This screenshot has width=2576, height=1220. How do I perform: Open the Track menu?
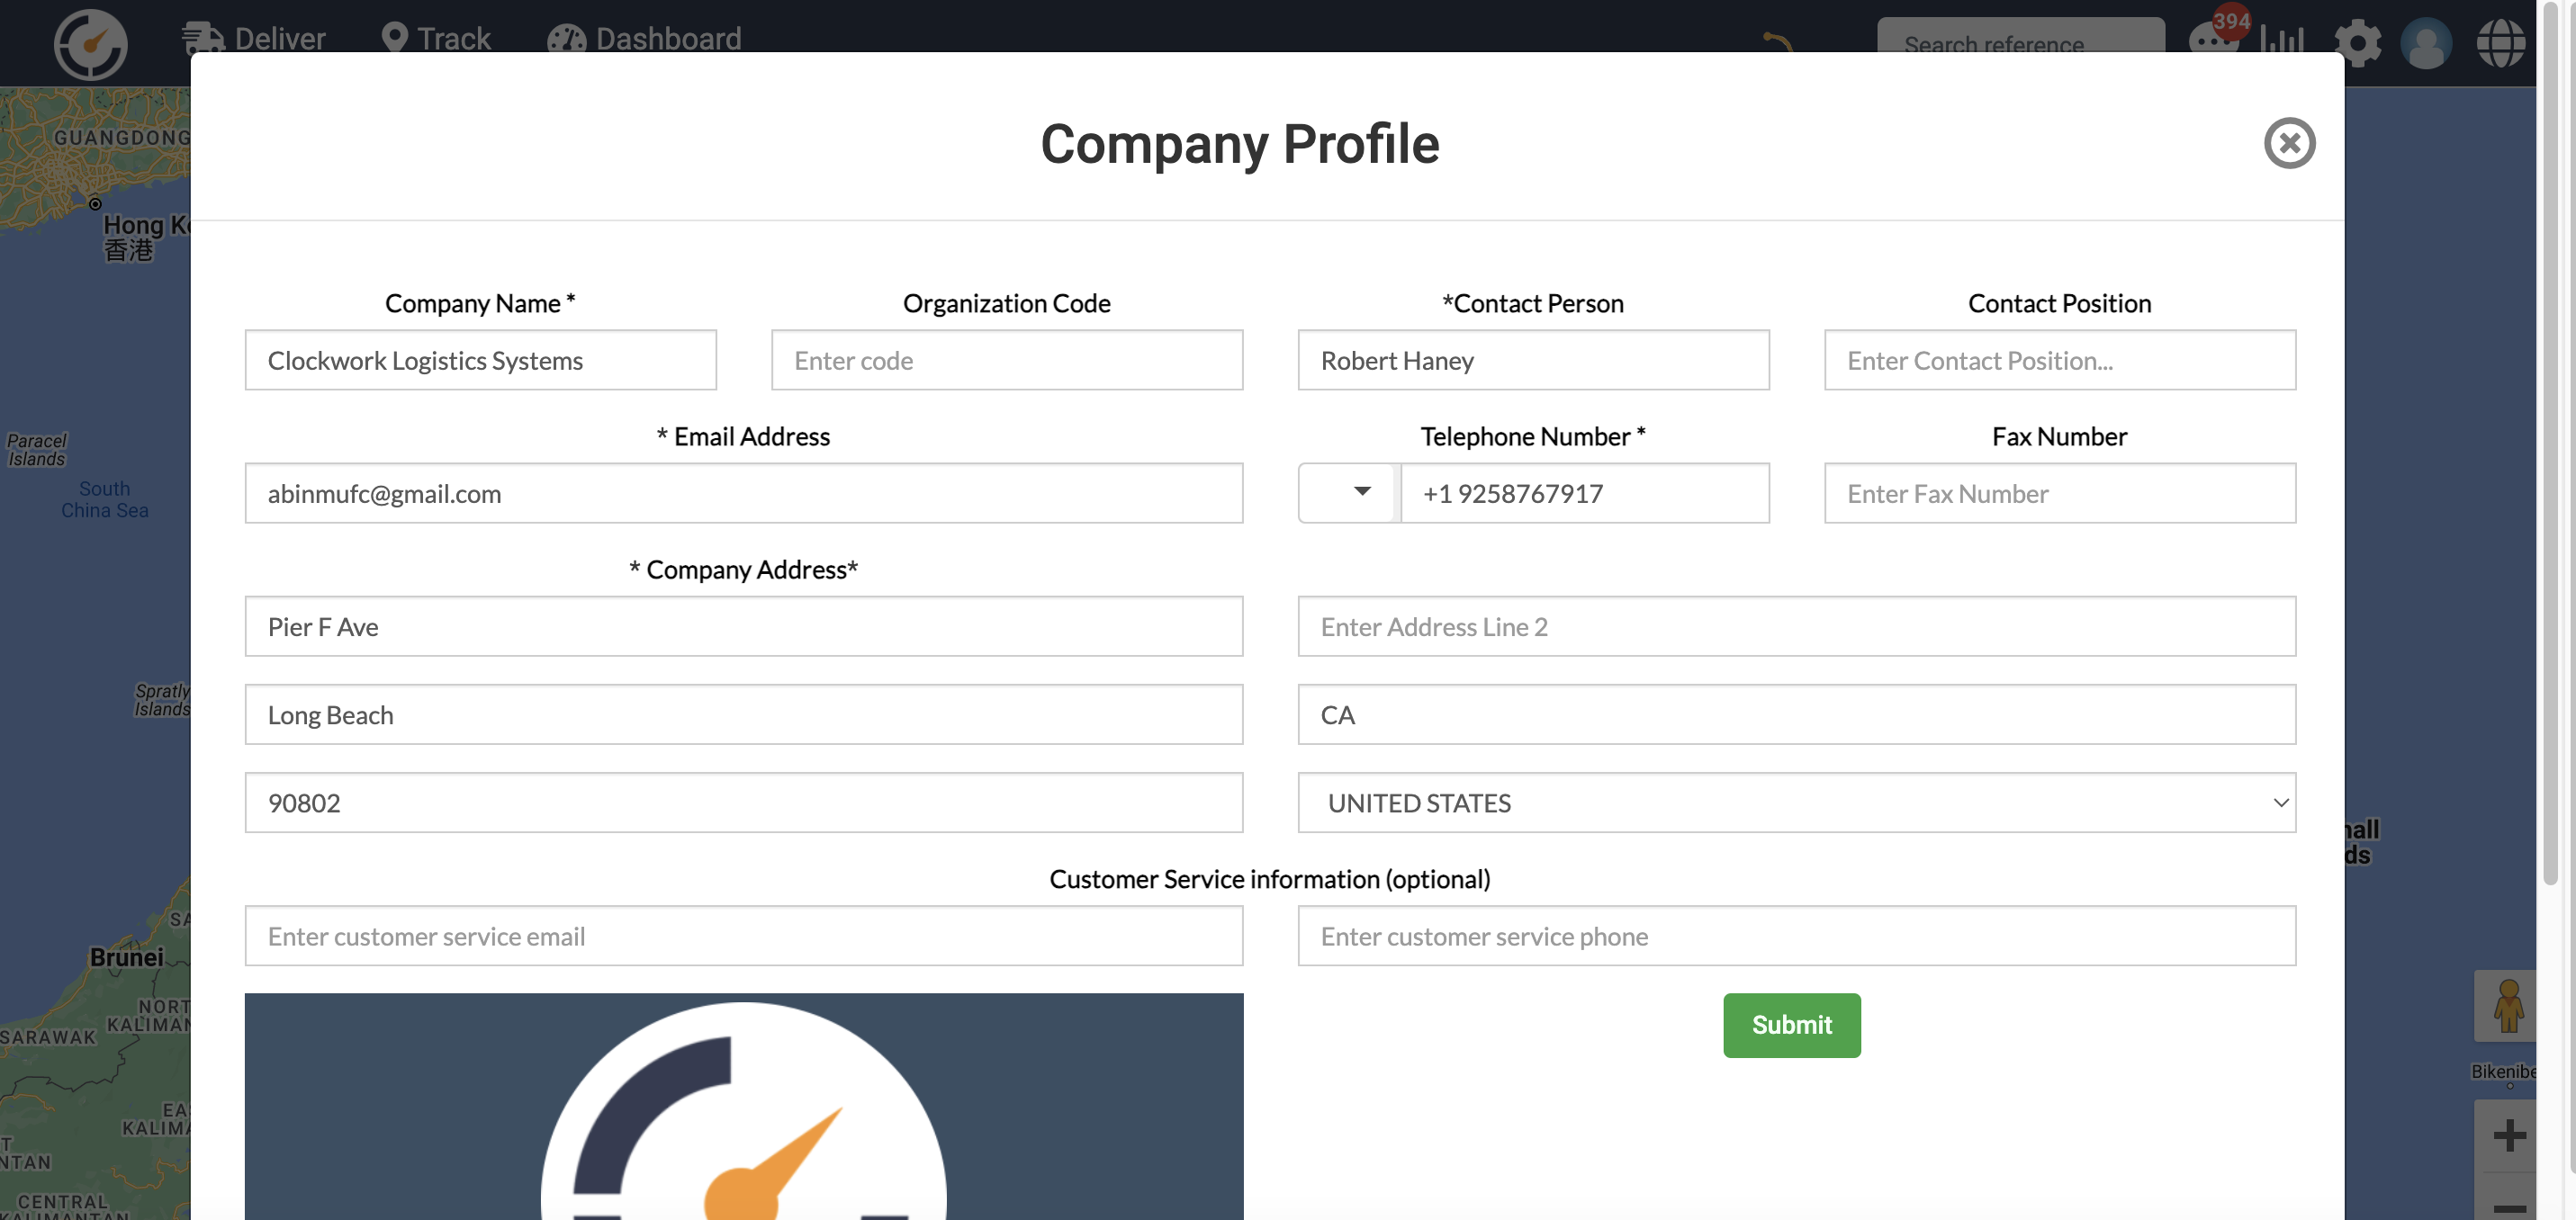tap(436, 39)
